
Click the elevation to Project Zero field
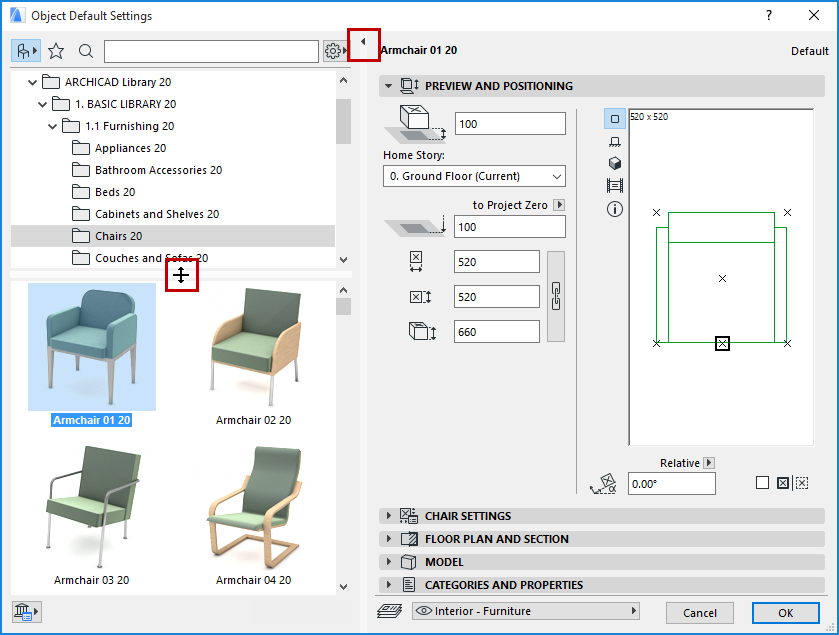(510, 227)
